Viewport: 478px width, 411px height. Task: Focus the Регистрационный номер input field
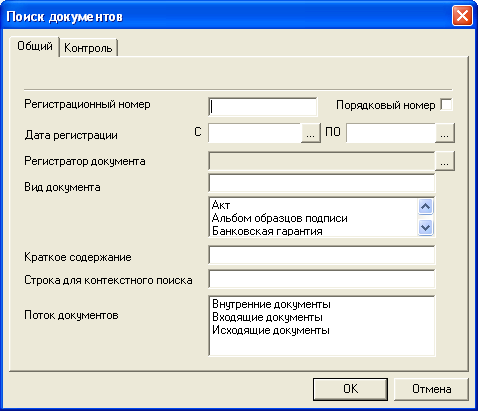263,107
